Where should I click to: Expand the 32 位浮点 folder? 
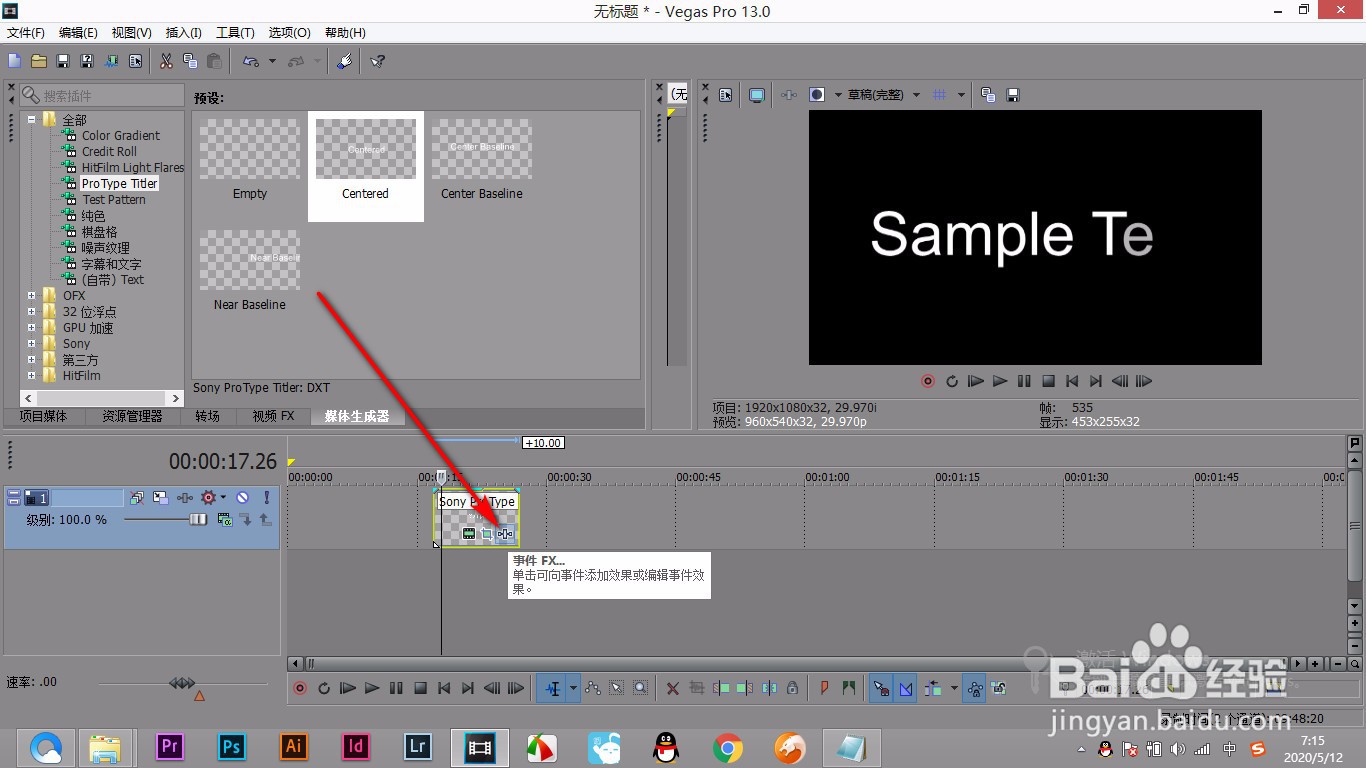[x=32, y=311]
